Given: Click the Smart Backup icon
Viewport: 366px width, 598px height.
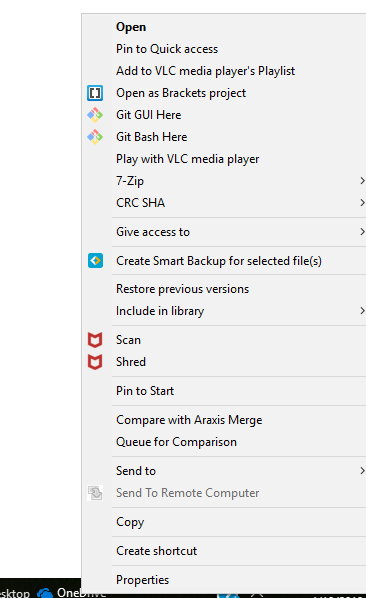Looking at the screenshot, I should click(x=95, y=261).
